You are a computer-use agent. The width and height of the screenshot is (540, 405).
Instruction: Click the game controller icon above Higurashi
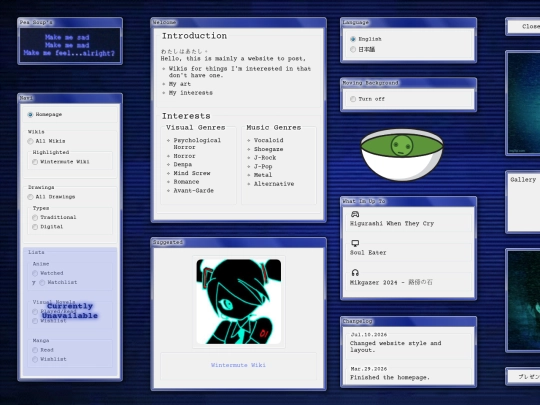click(355, 214)
